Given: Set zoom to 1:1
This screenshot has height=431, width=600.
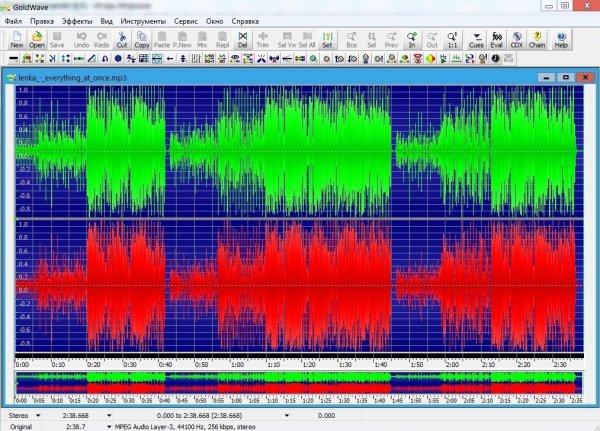Looking at the screenshot, I should tap(452, 39).
